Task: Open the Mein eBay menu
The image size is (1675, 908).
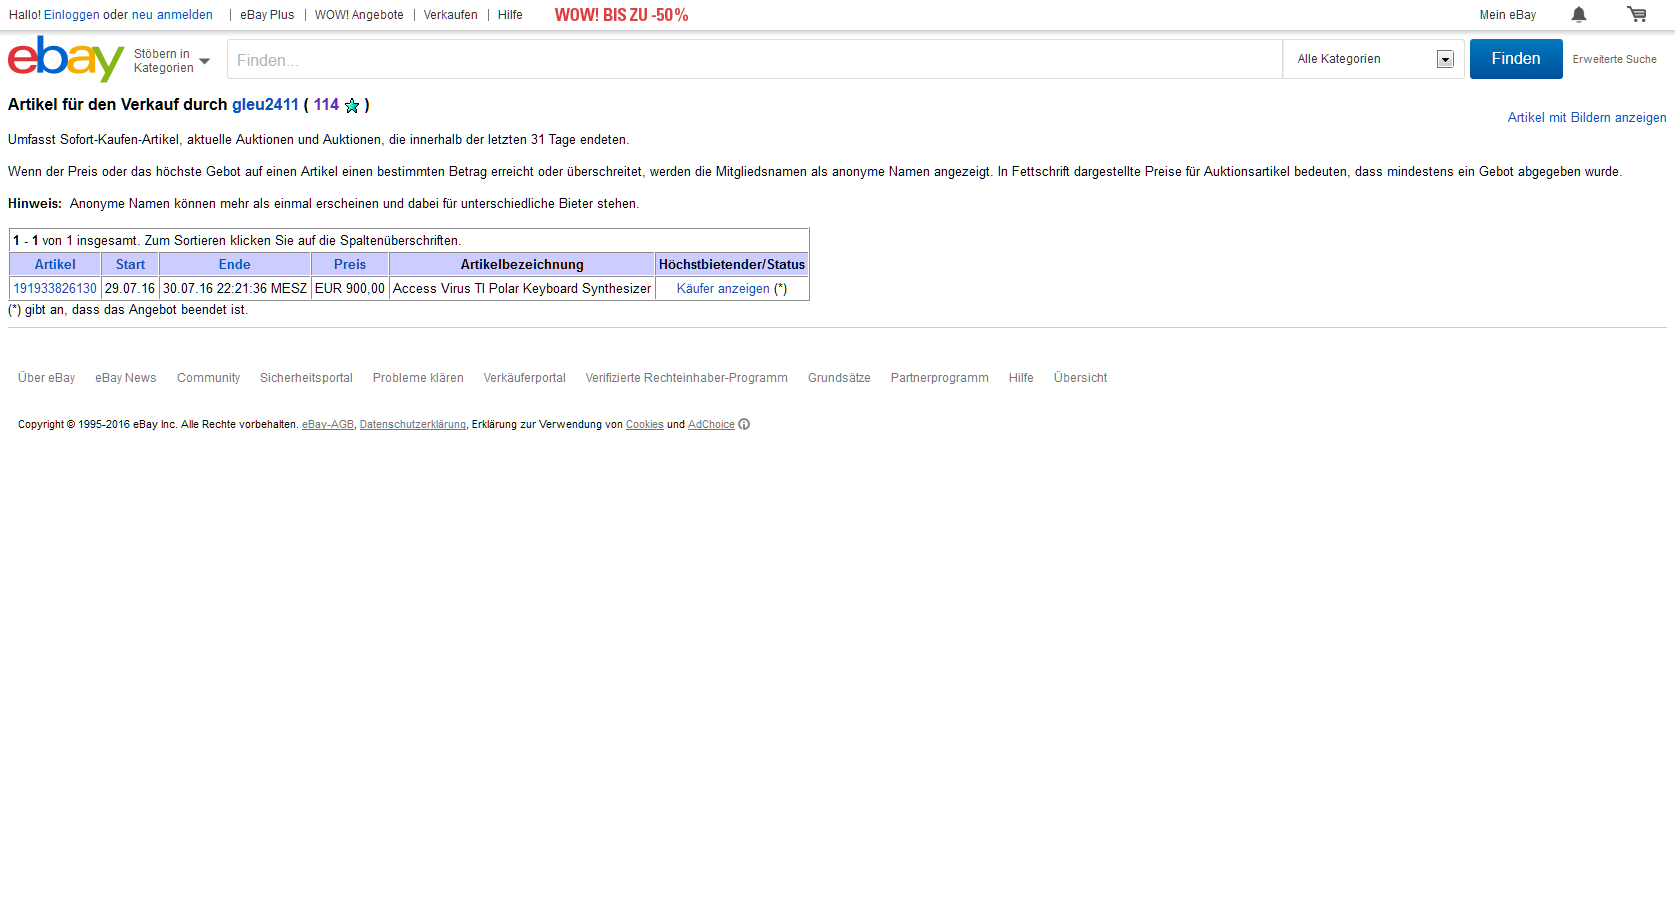Action: tap(1507, 15)
